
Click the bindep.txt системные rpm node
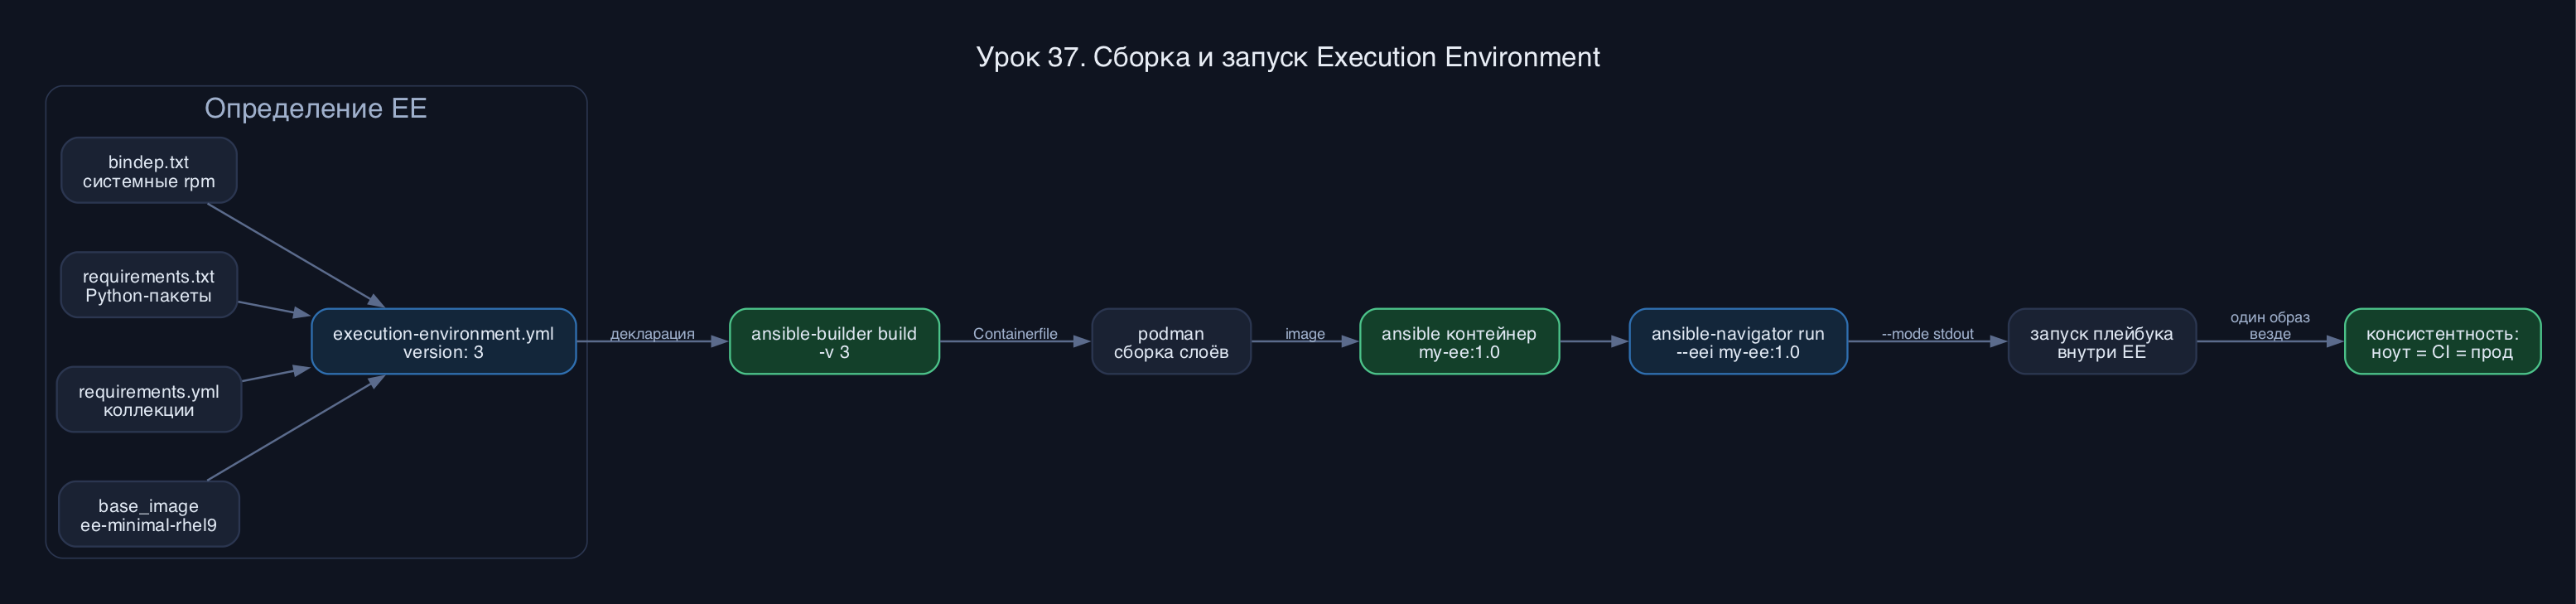point(148,171)
